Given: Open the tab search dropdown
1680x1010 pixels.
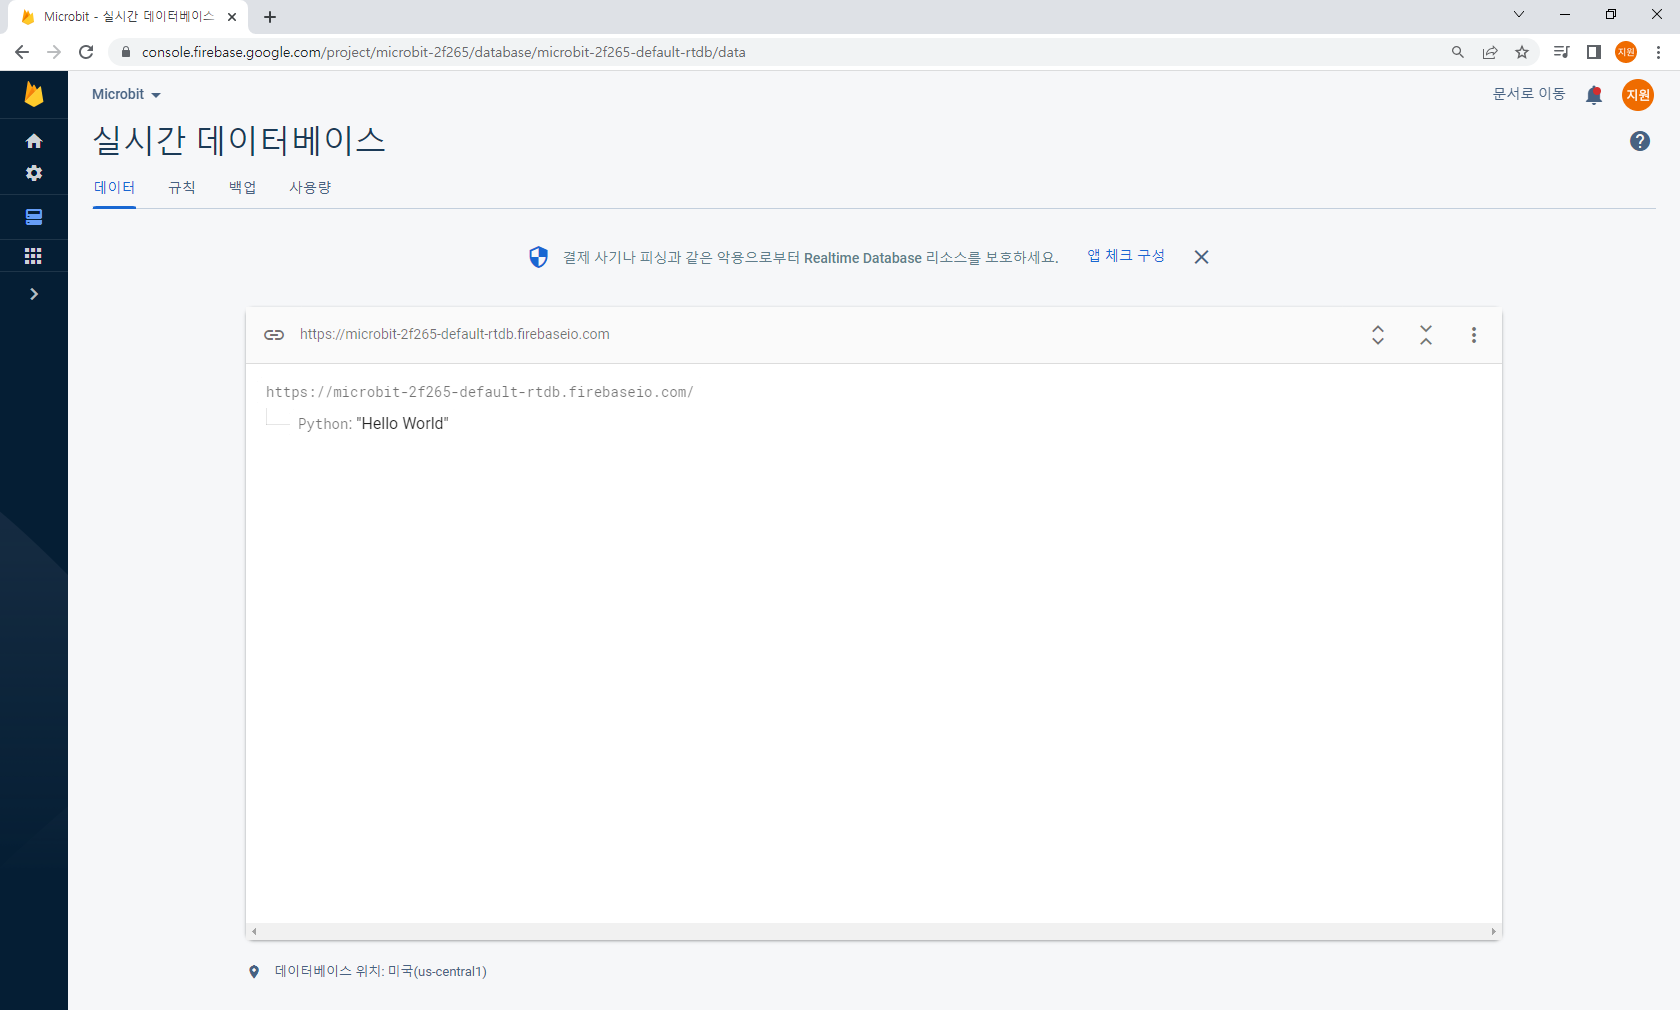Looking at the screenshot, I should coord(1519,14).
